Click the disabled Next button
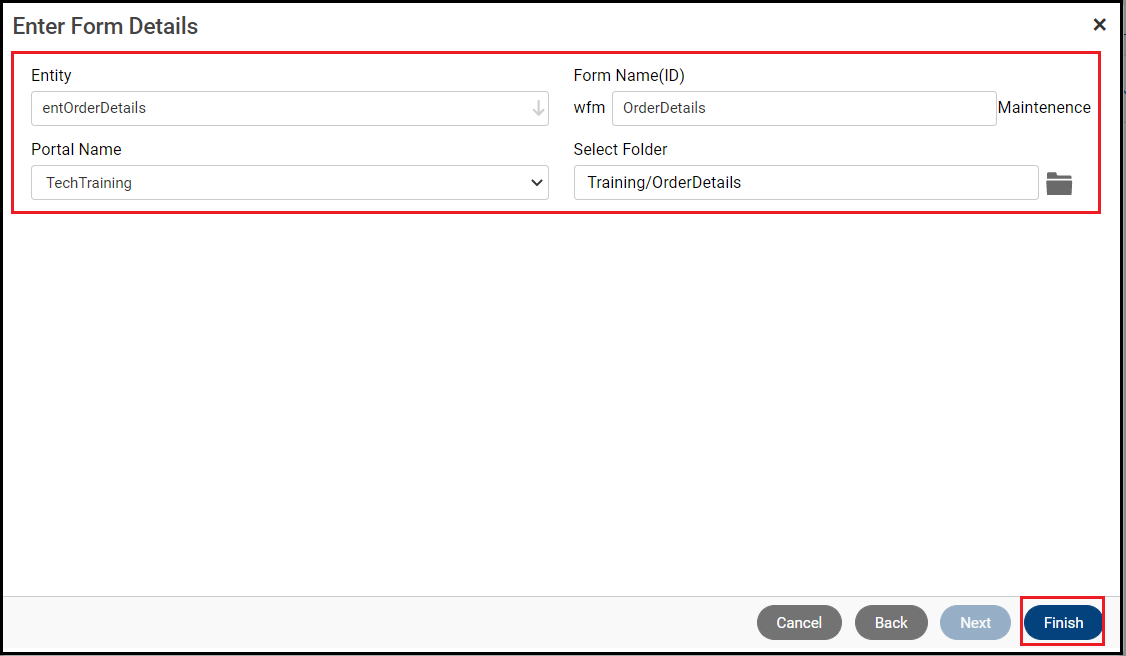 click(x=975, y=622)
